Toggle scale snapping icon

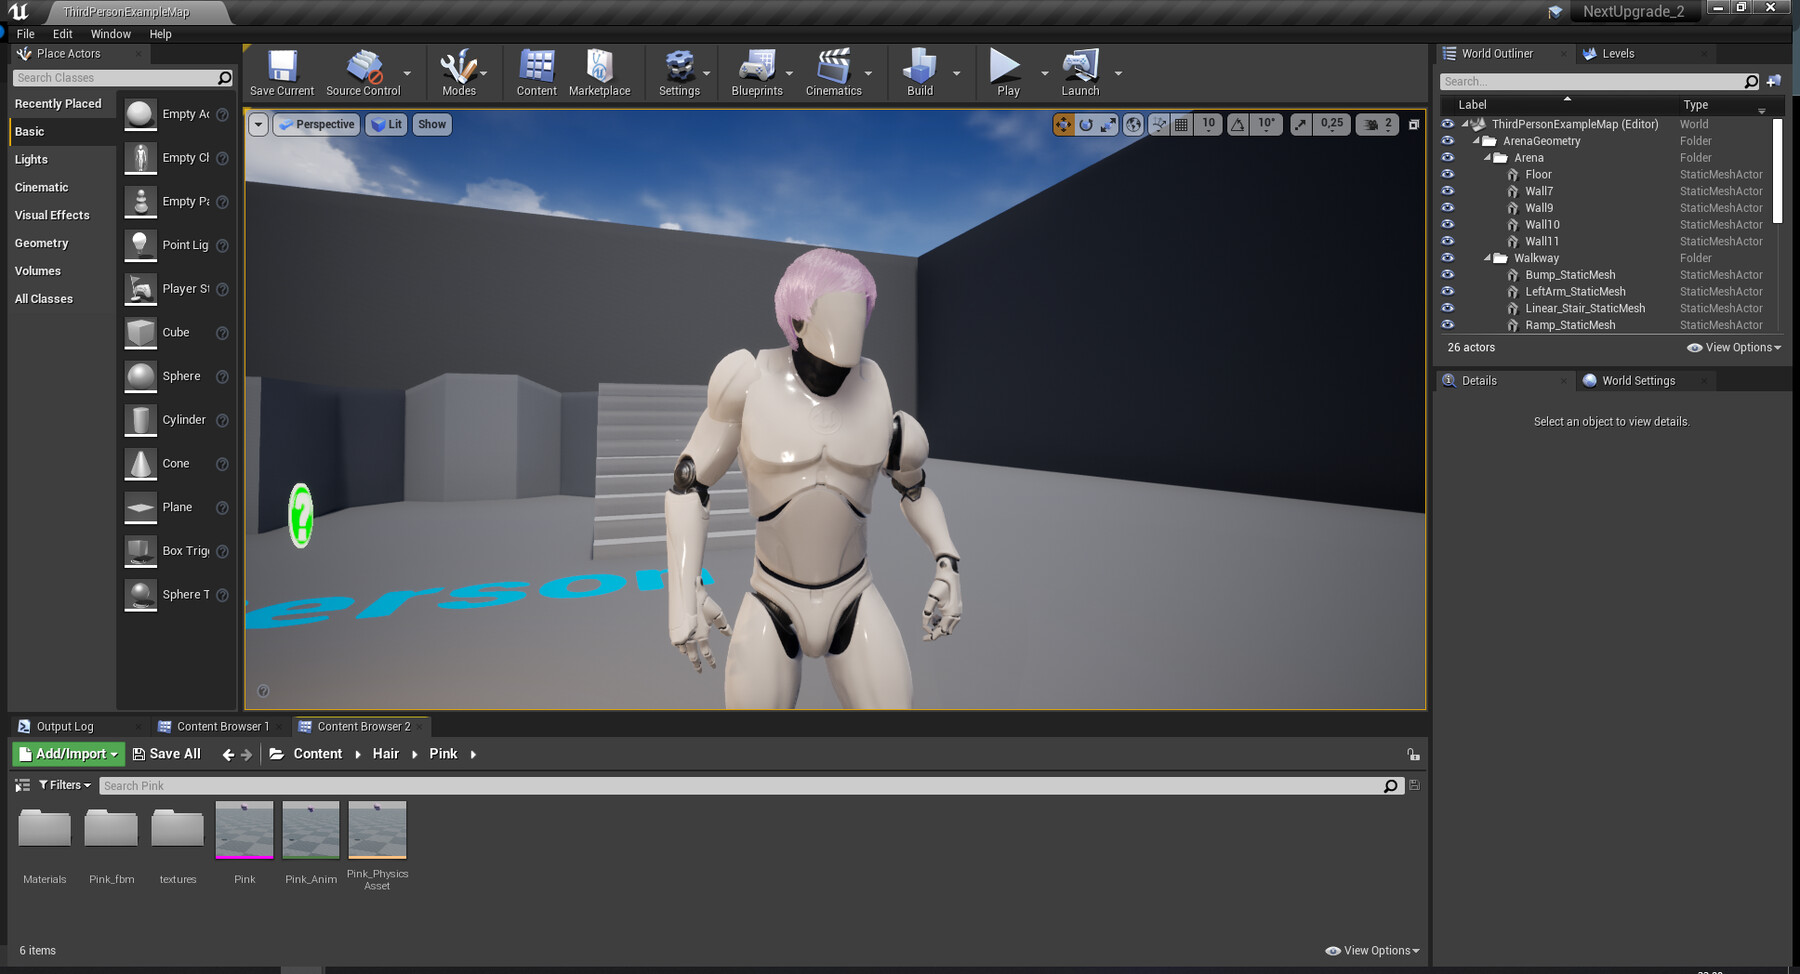pyautogui.click(x=1300, y=124)
